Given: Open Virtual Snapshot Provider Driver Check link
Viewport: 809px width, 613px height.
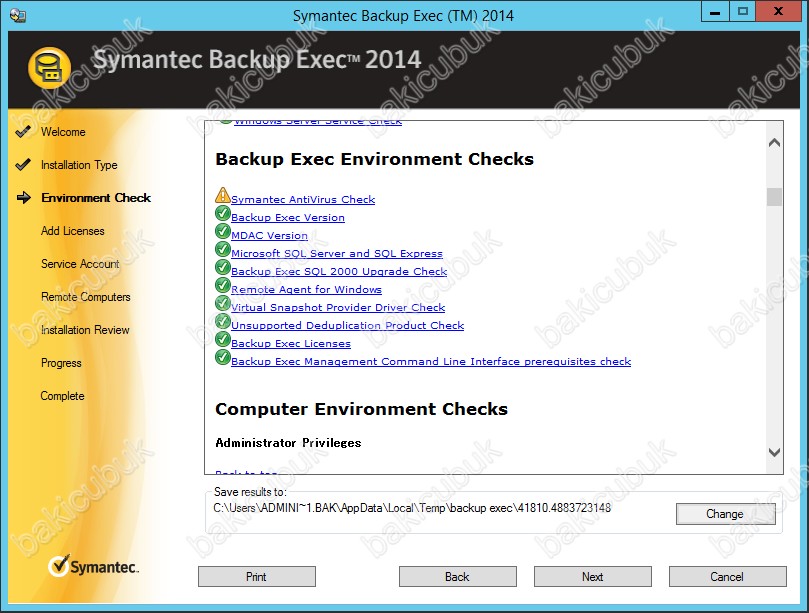Looking at the screenshot, I should 338,308.
